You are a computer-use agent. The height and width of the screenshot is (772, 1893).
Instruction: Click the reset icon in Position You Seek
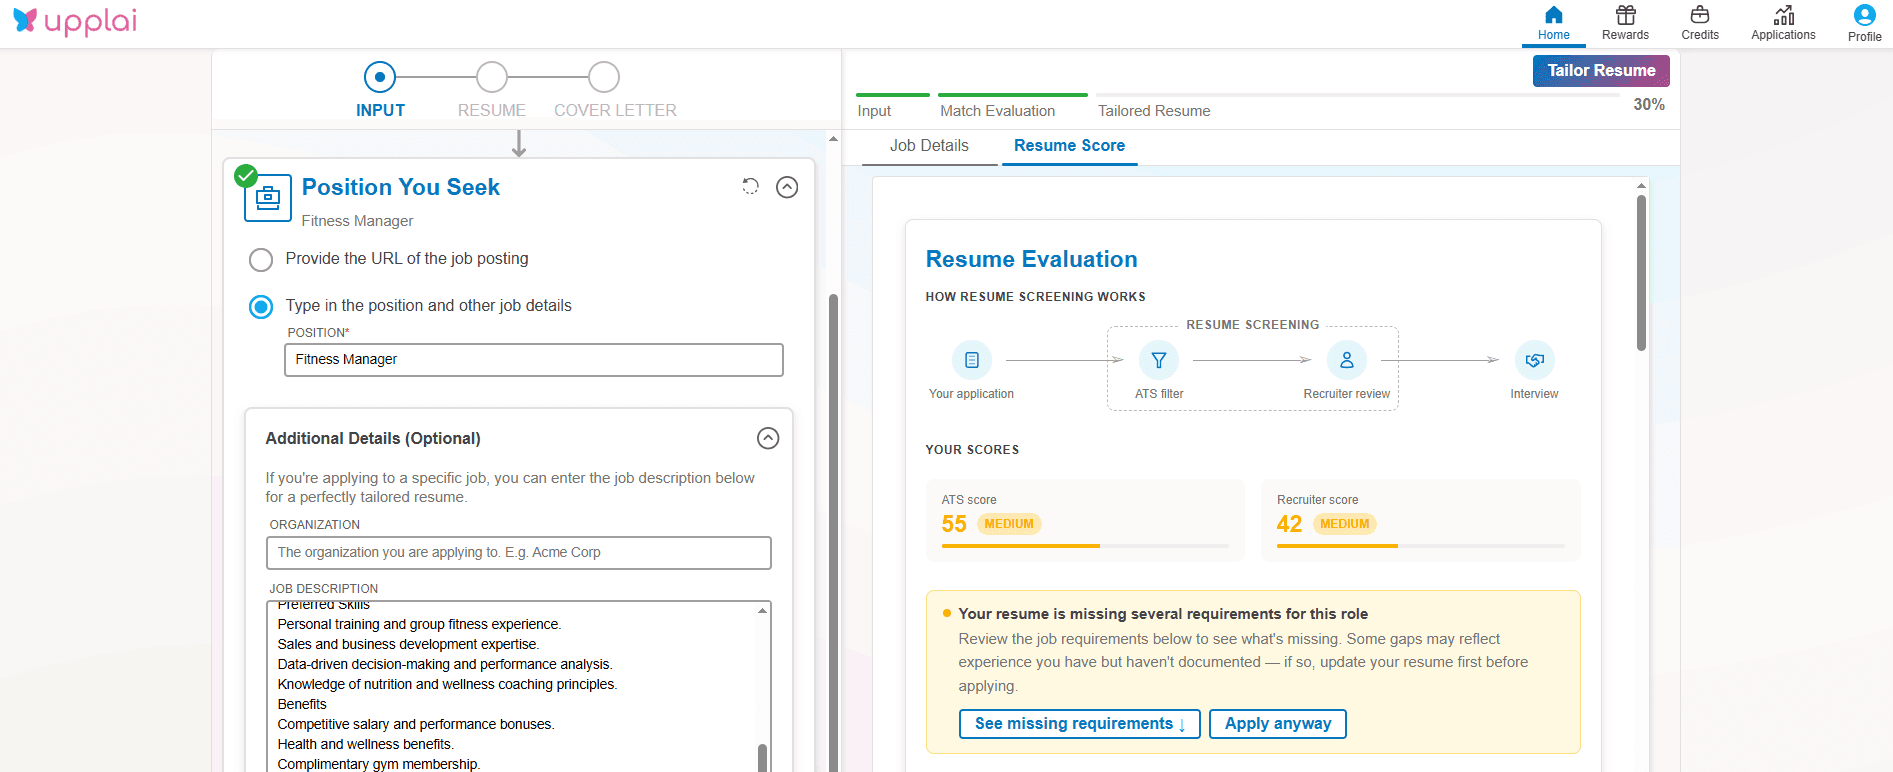pyautogui.click(x=750, y=186)
